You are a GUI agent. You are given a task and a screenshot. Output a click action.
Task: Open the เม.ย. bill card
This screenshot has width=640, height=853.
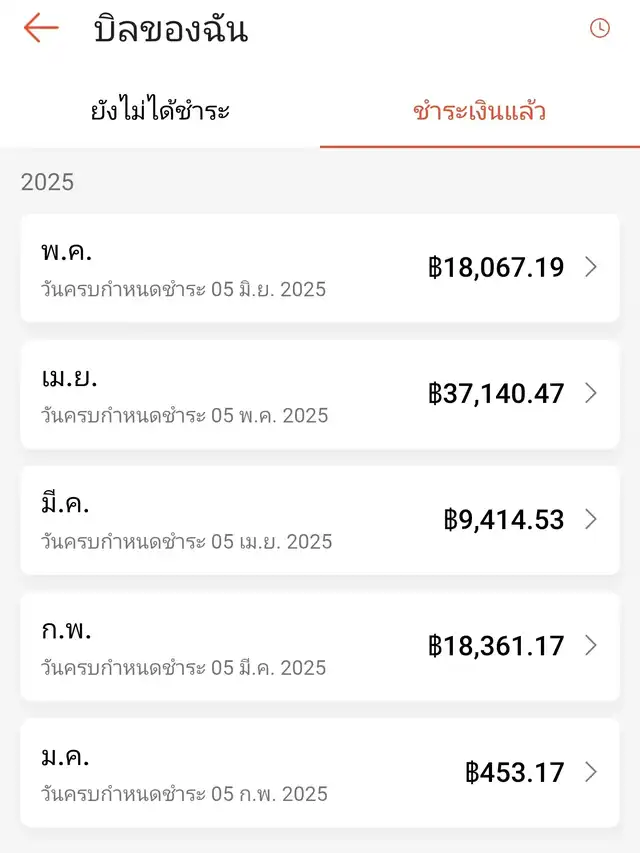(x=320, y=394)
